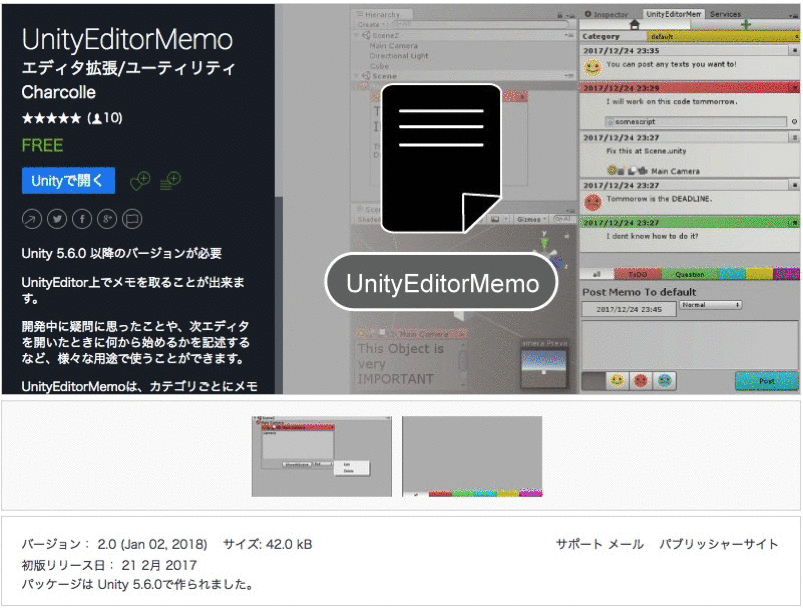Screen dimensions: 803x609
Task: Click the small square button on the red 23:29 memo header
Action: (x=795, y=88)
